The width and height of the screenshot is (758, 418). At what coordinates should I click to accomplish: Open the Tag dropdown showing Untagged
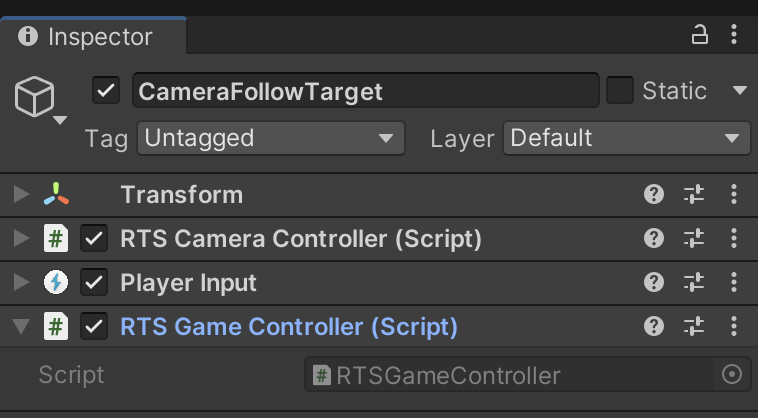click(x=270, y=138)
